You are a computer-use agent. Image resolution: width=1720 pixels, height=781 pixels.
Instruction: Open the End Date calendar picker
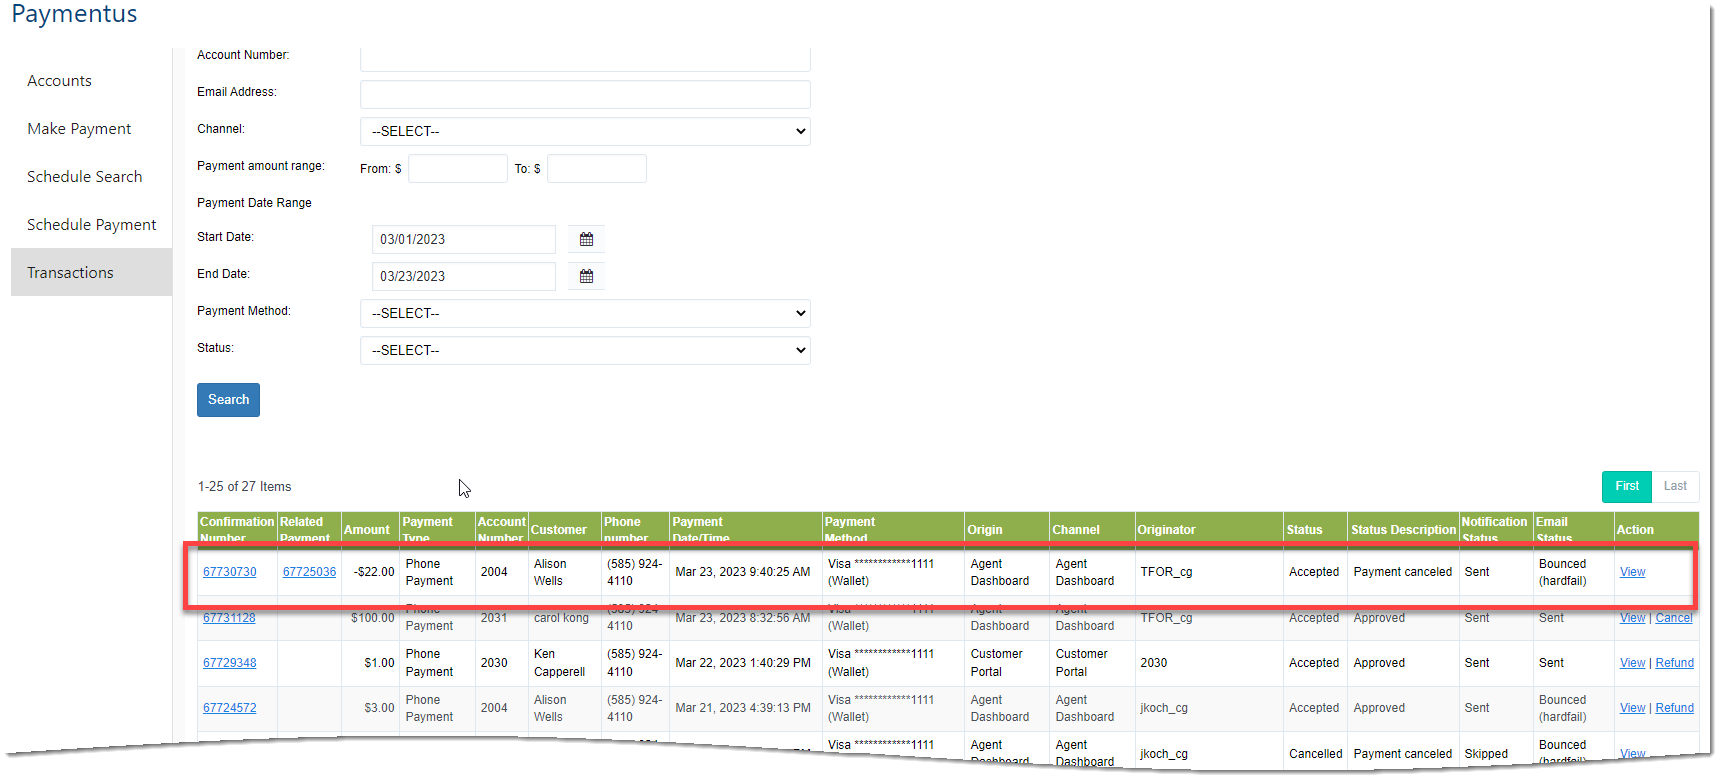tap(586, 276)
